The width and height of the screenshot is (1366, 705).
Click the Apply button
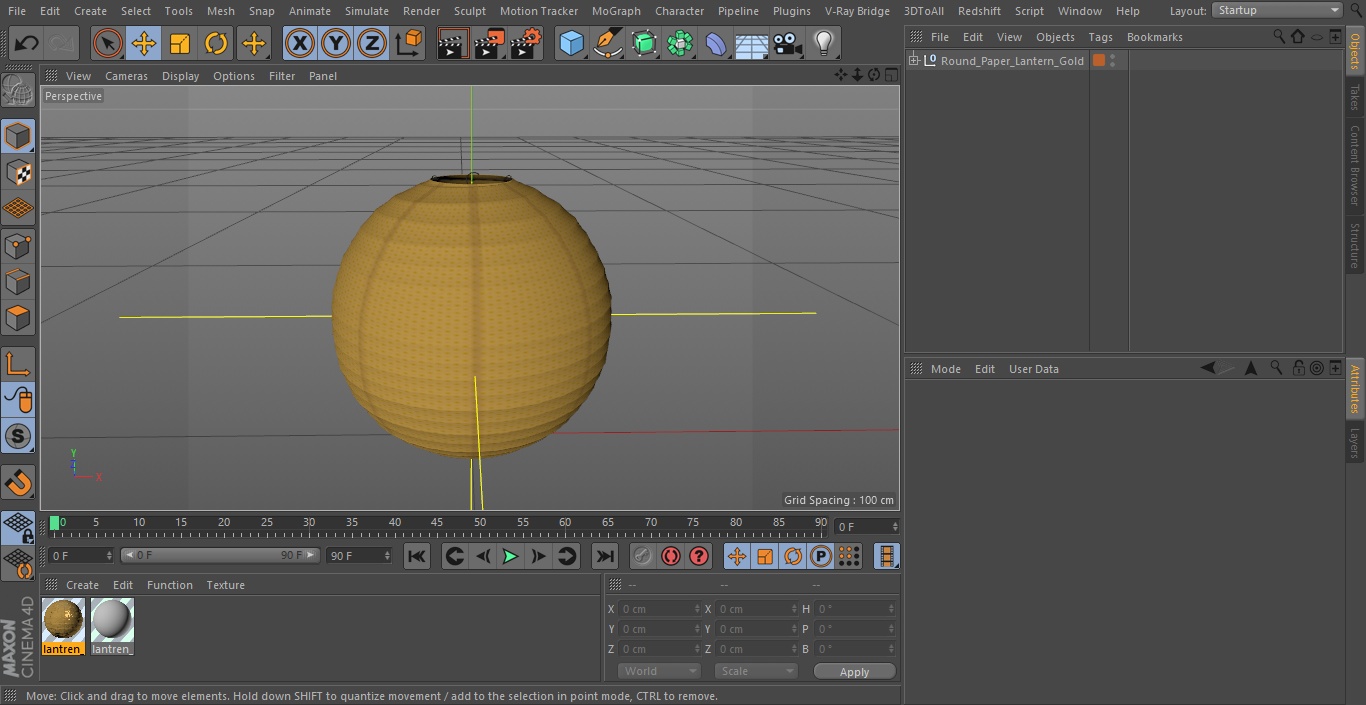click(854, 672)
